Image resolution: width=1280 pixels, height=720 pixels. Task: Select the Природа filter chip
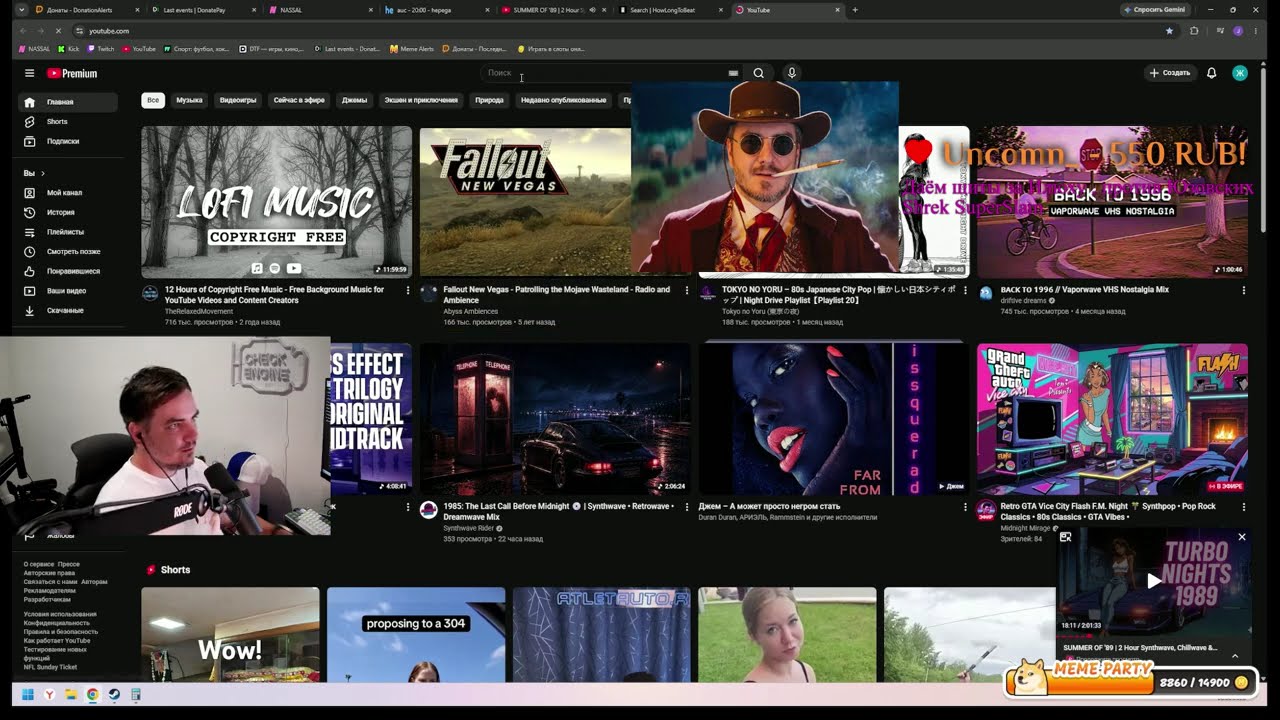tap(489, 100)
